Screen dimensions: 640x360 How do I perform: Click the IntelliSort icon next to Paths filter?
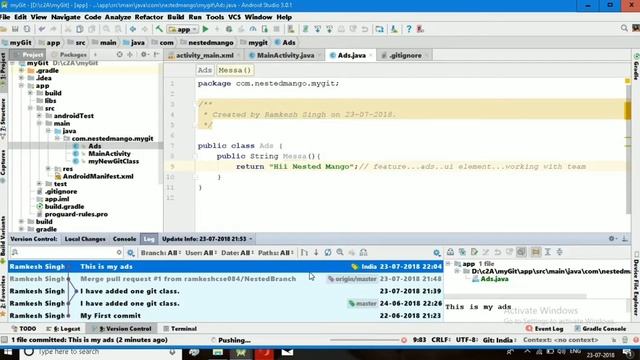pos(304,252)
